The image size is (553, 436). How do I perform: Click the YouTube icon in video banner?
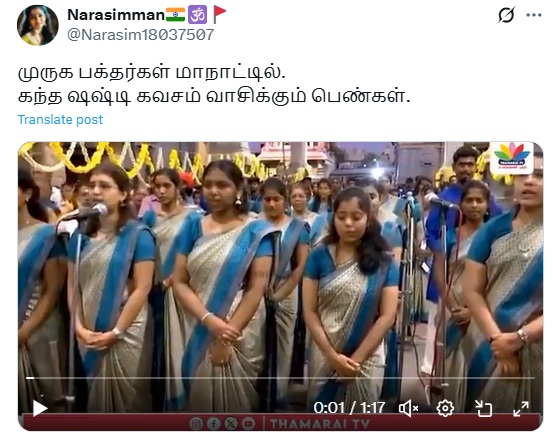pyautogui.click(x=248, y=423)
